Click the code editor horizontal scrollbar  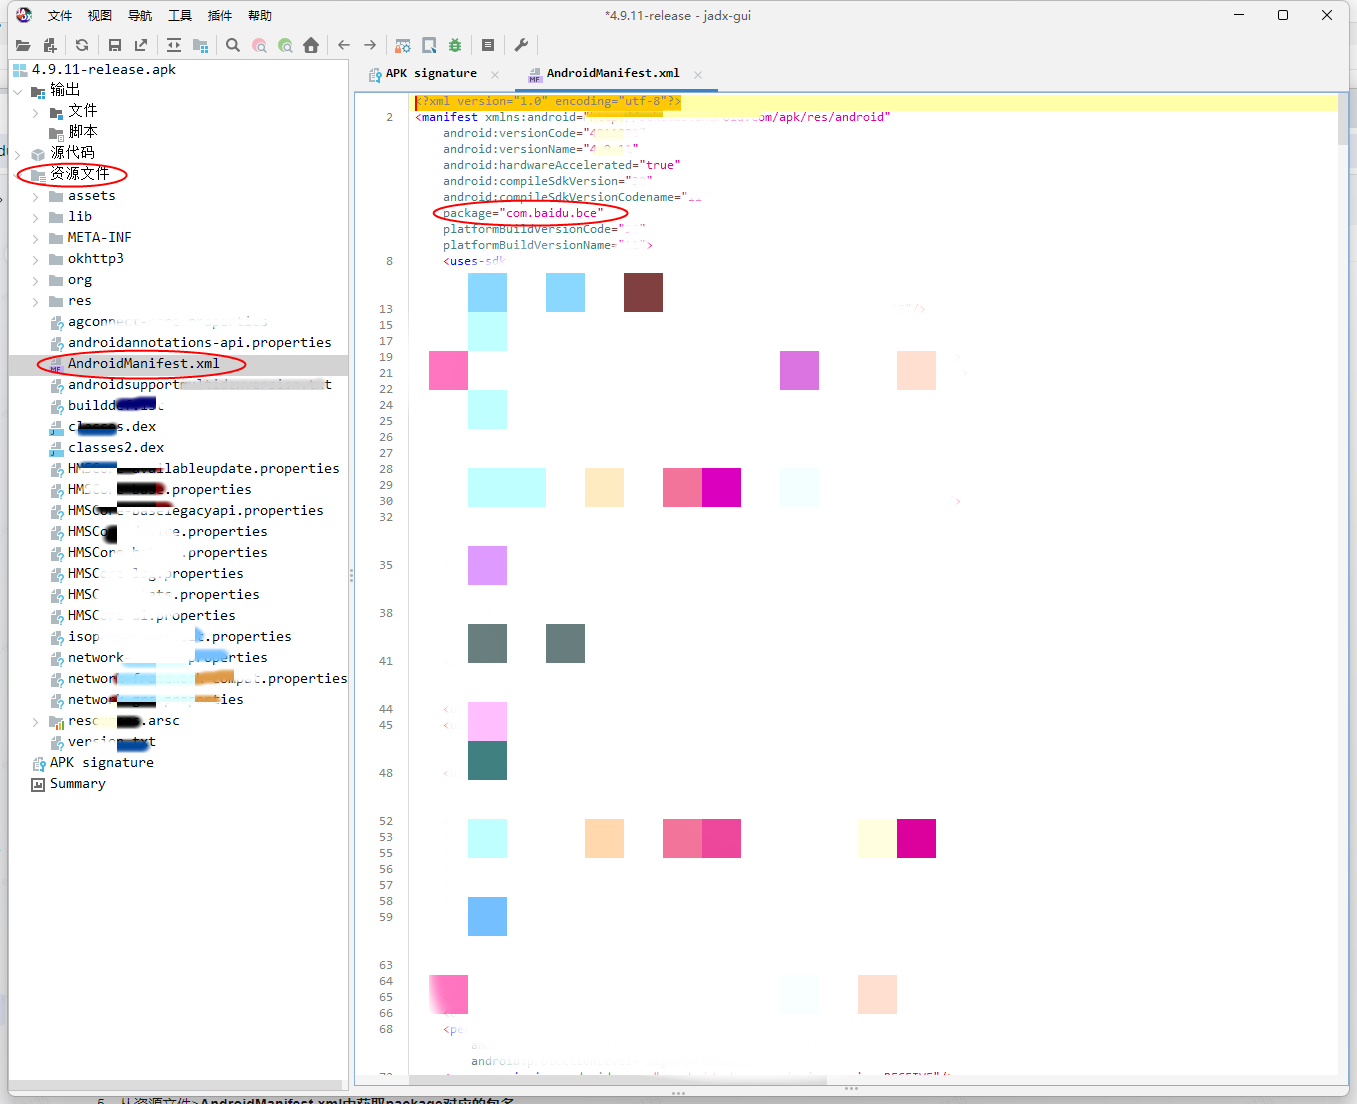(618, 1080)
